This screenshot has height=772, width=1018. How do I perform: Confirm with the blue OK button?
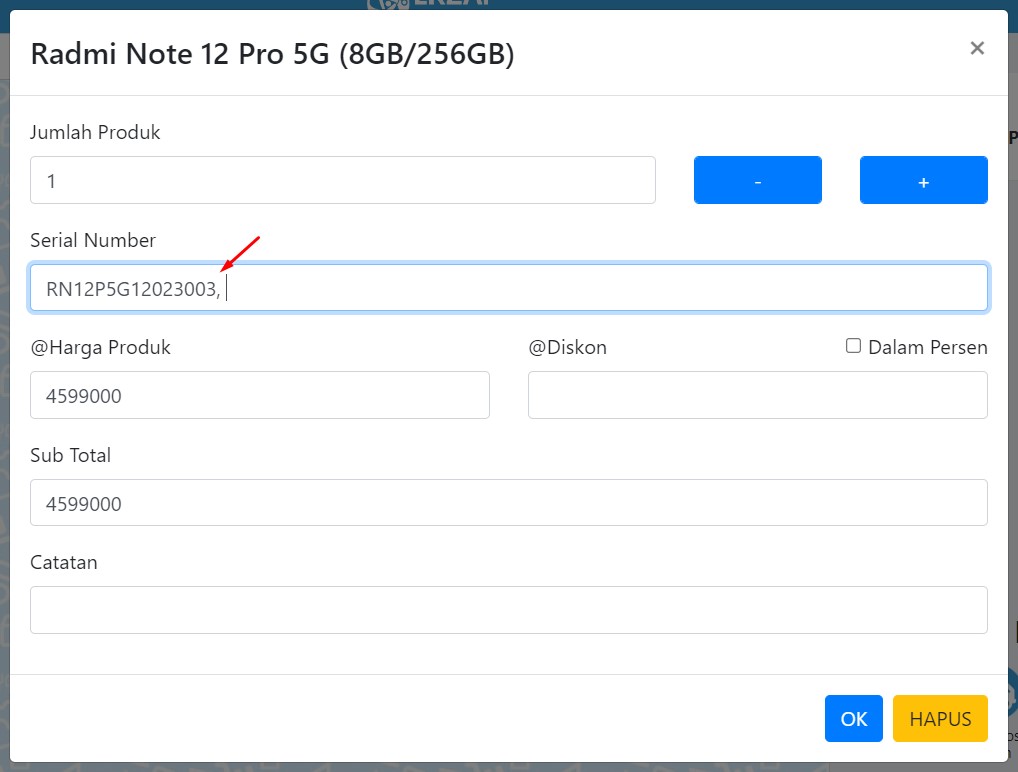(x=854, y=718)
